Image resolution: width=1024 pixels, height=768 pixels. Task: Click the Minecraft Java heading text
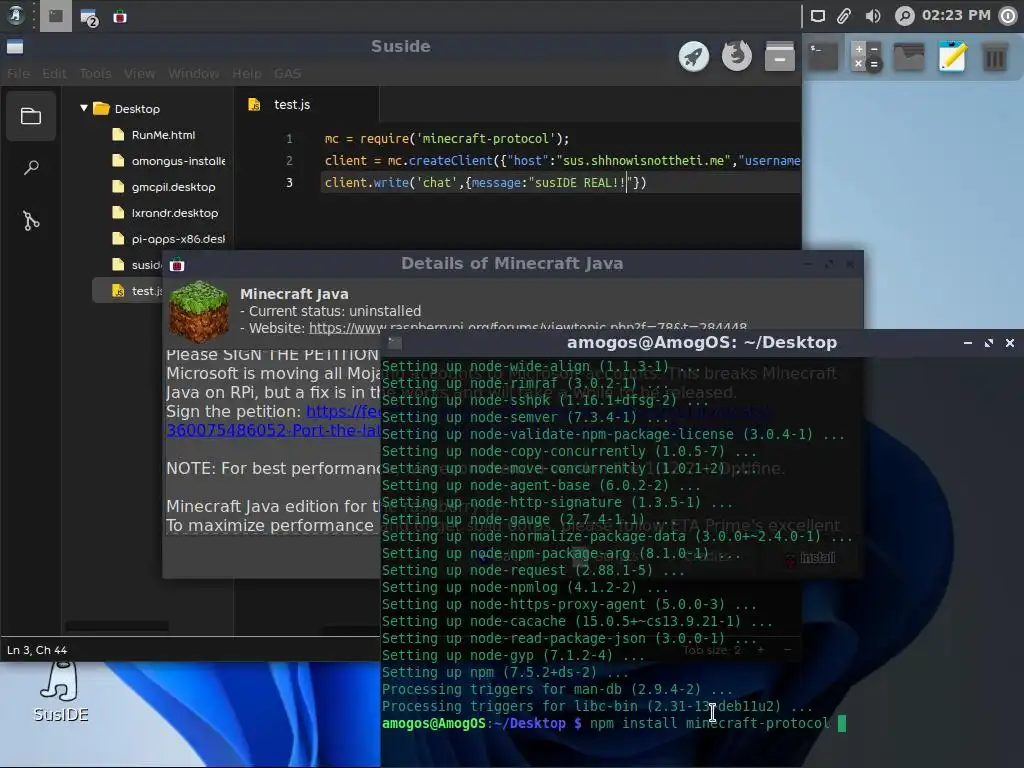(x=294, y=294)
